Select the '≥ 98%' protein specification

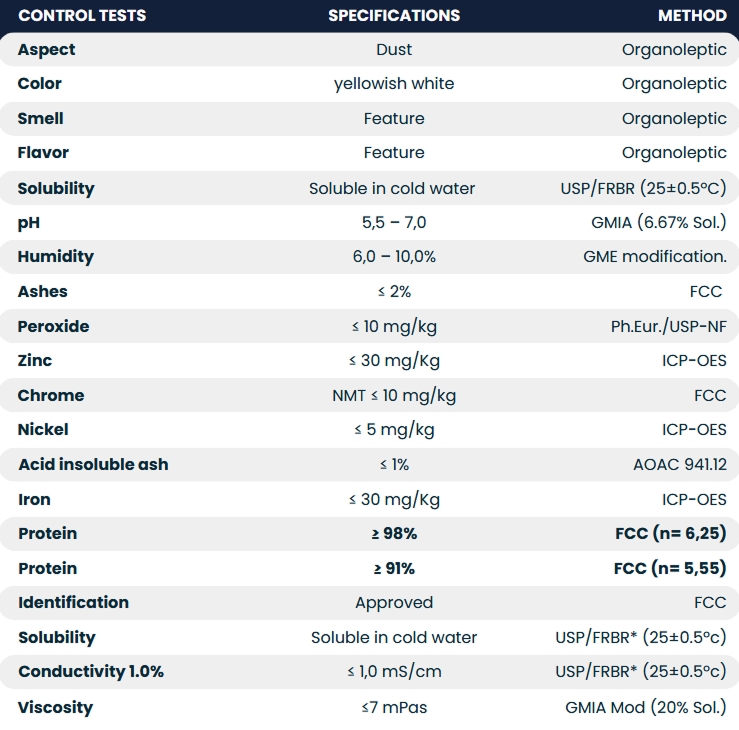394,534
